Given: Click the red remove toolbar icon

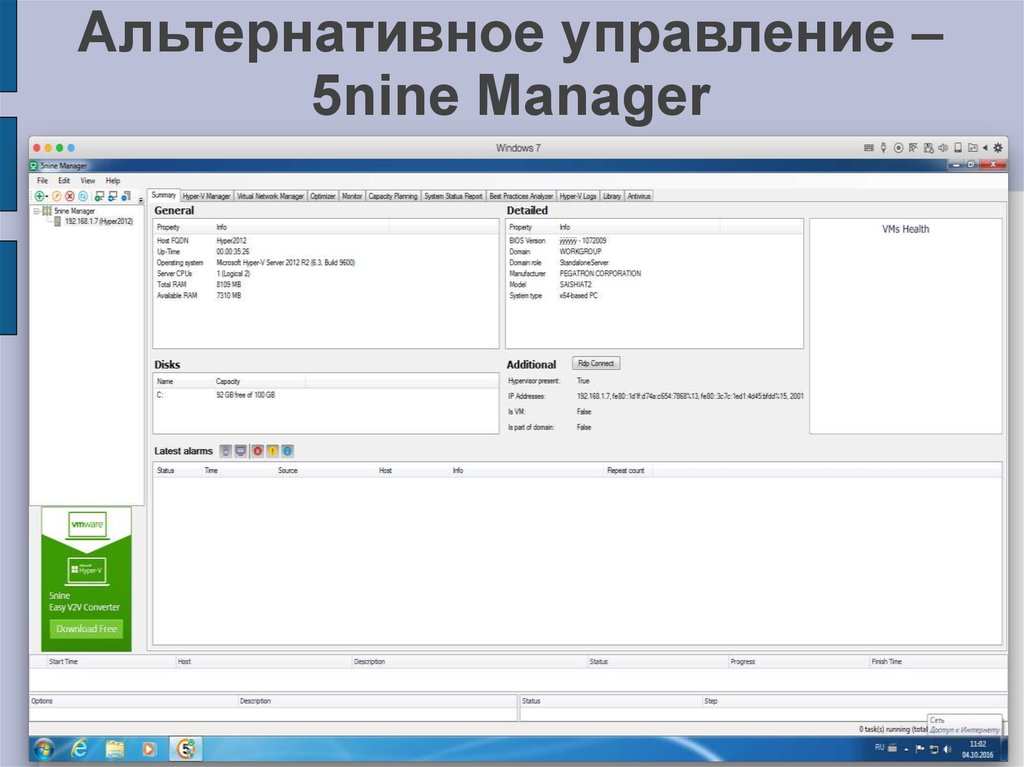Looking at the screenshot, I should point(70,196).
